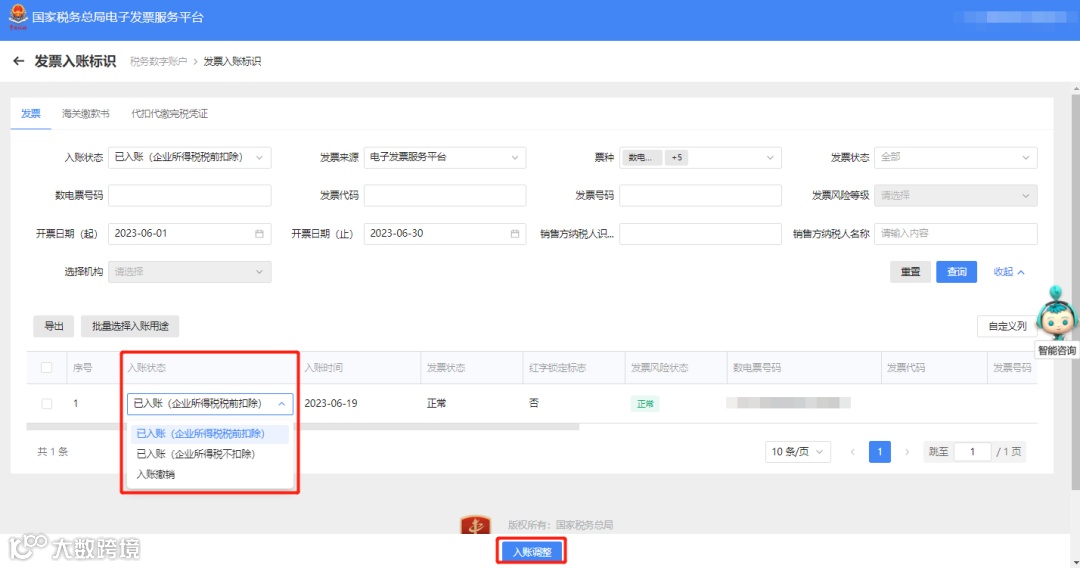The width and height of the screenshot is (1080, 568).
Task: Open calendar icon for 开票日期(起)
Action: tap(259, 234)
